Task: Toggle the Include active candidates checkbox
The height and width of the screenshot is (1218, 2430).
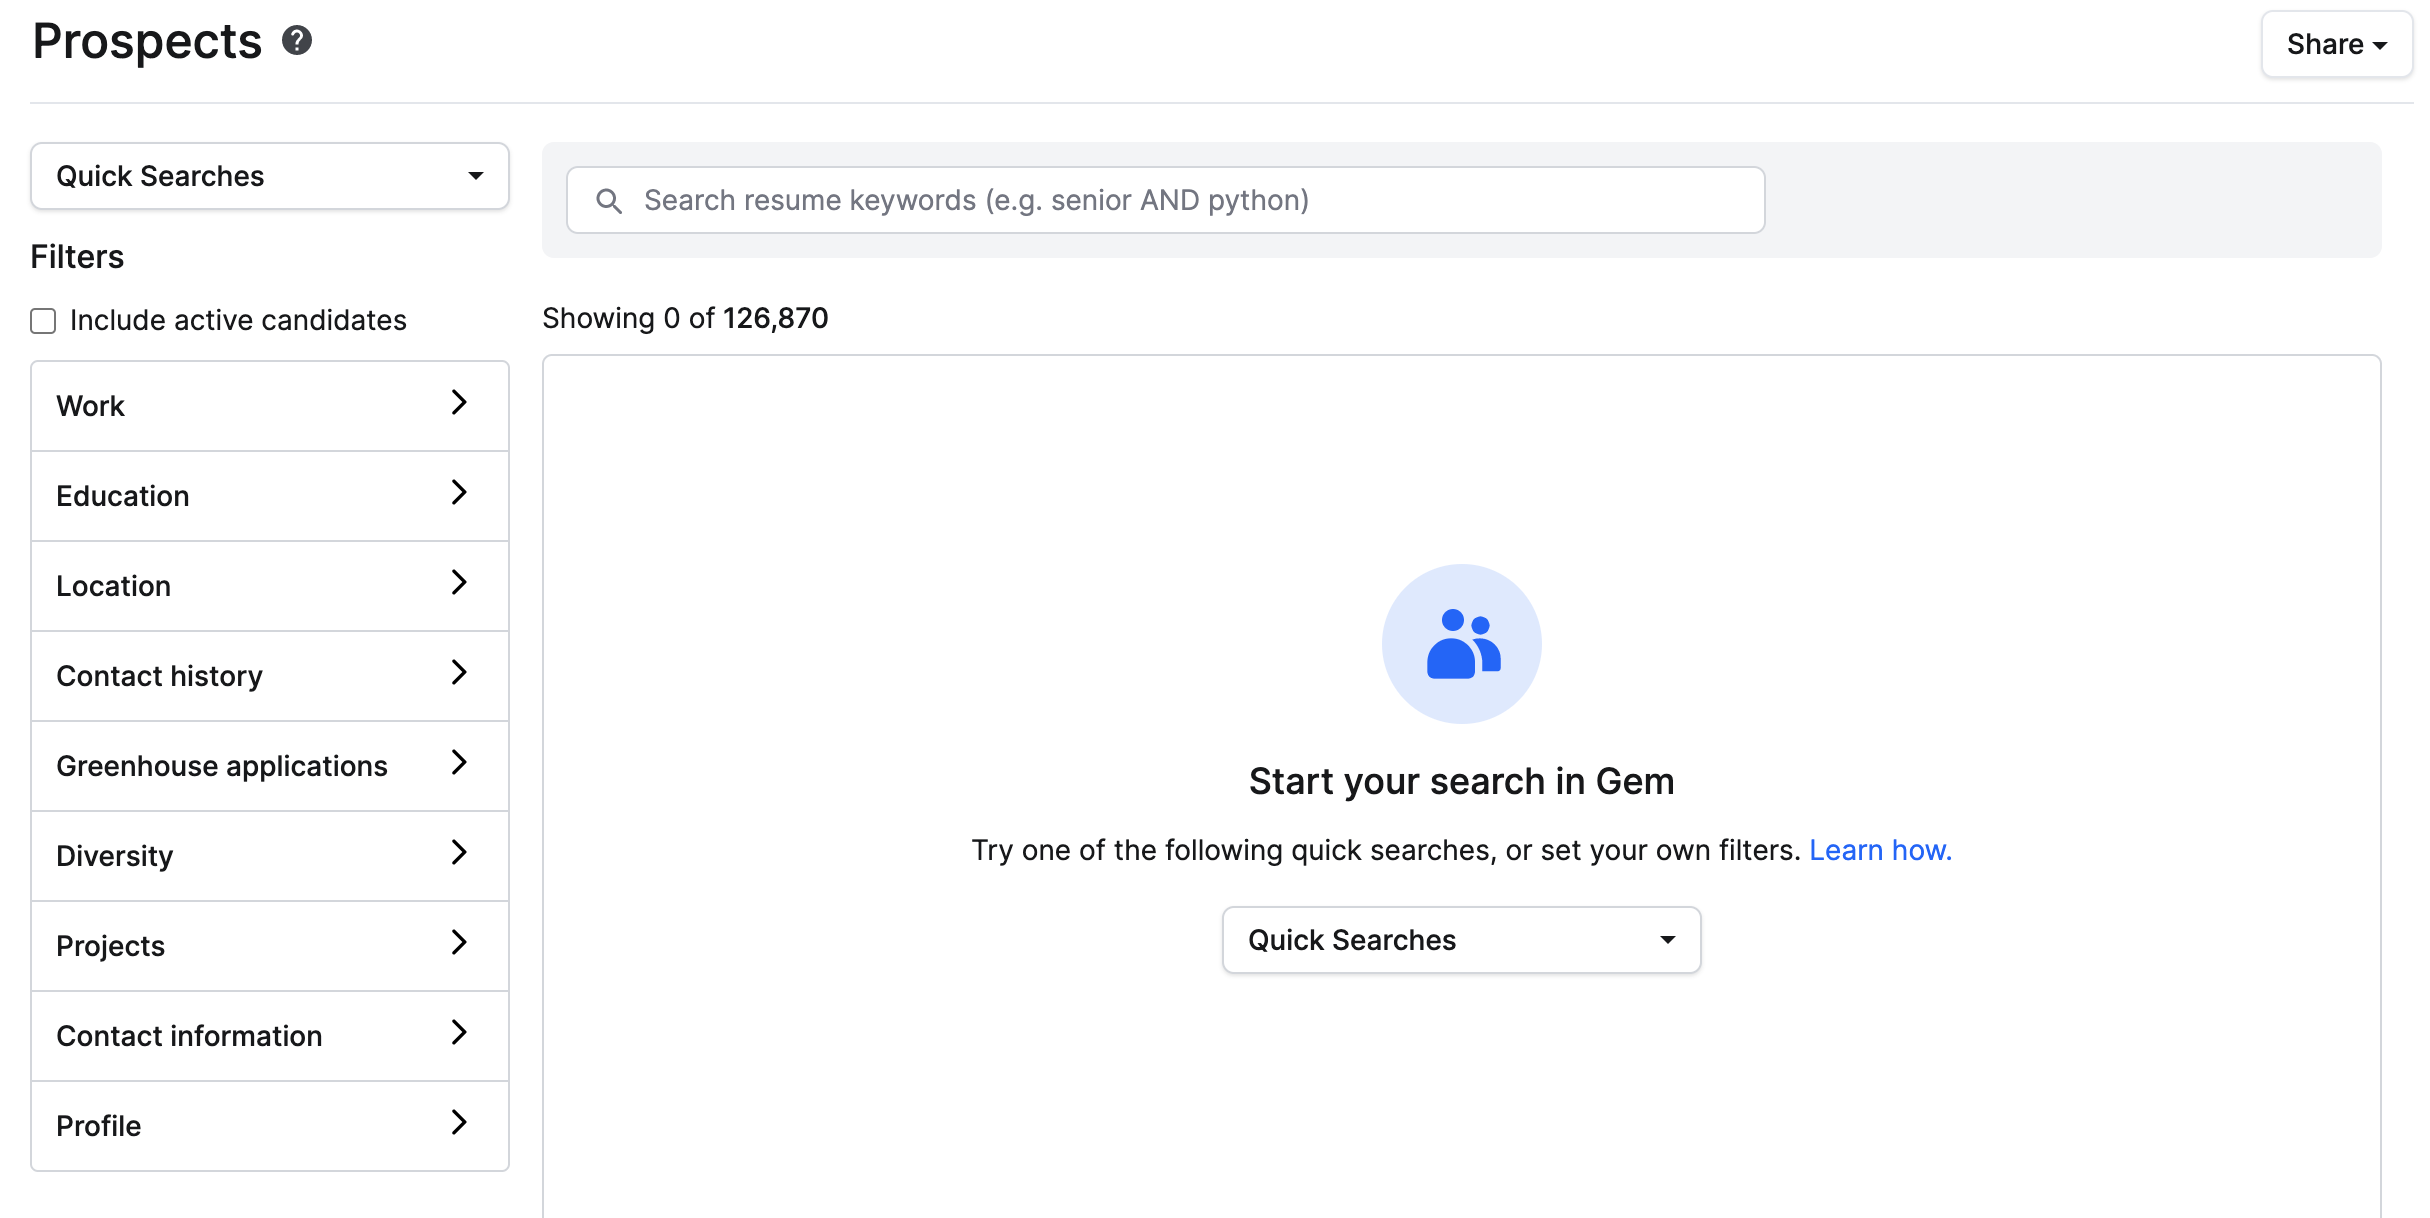Action: click(x=43, y=321)
